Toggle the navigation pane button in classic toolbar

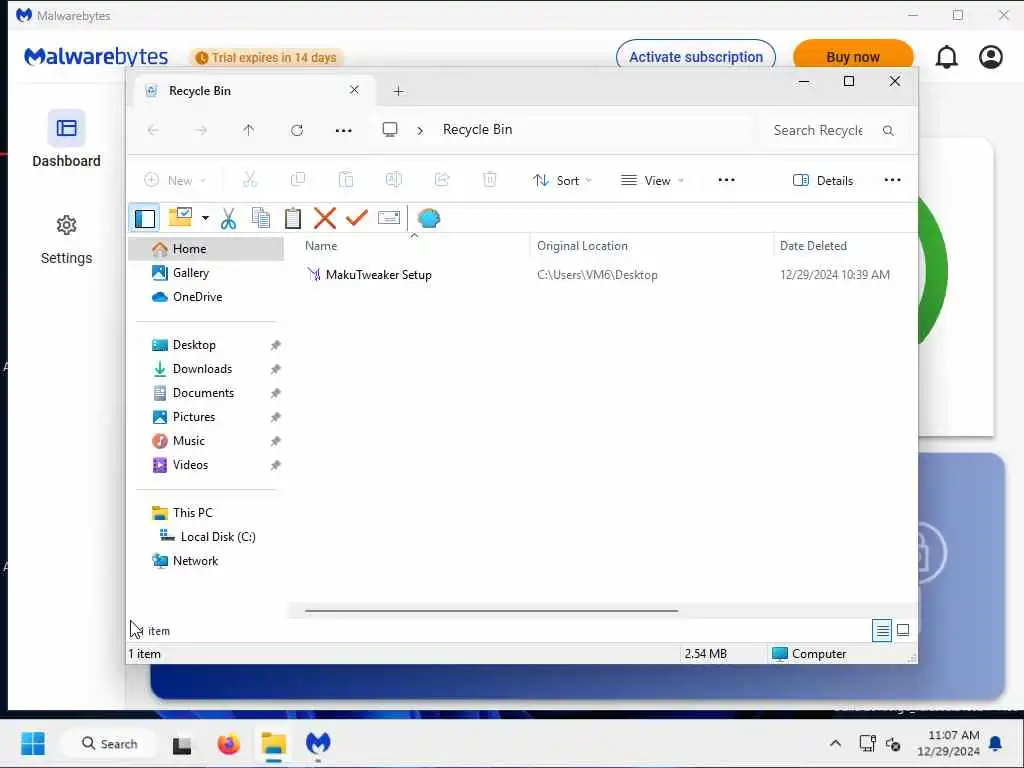pos(144,218)
